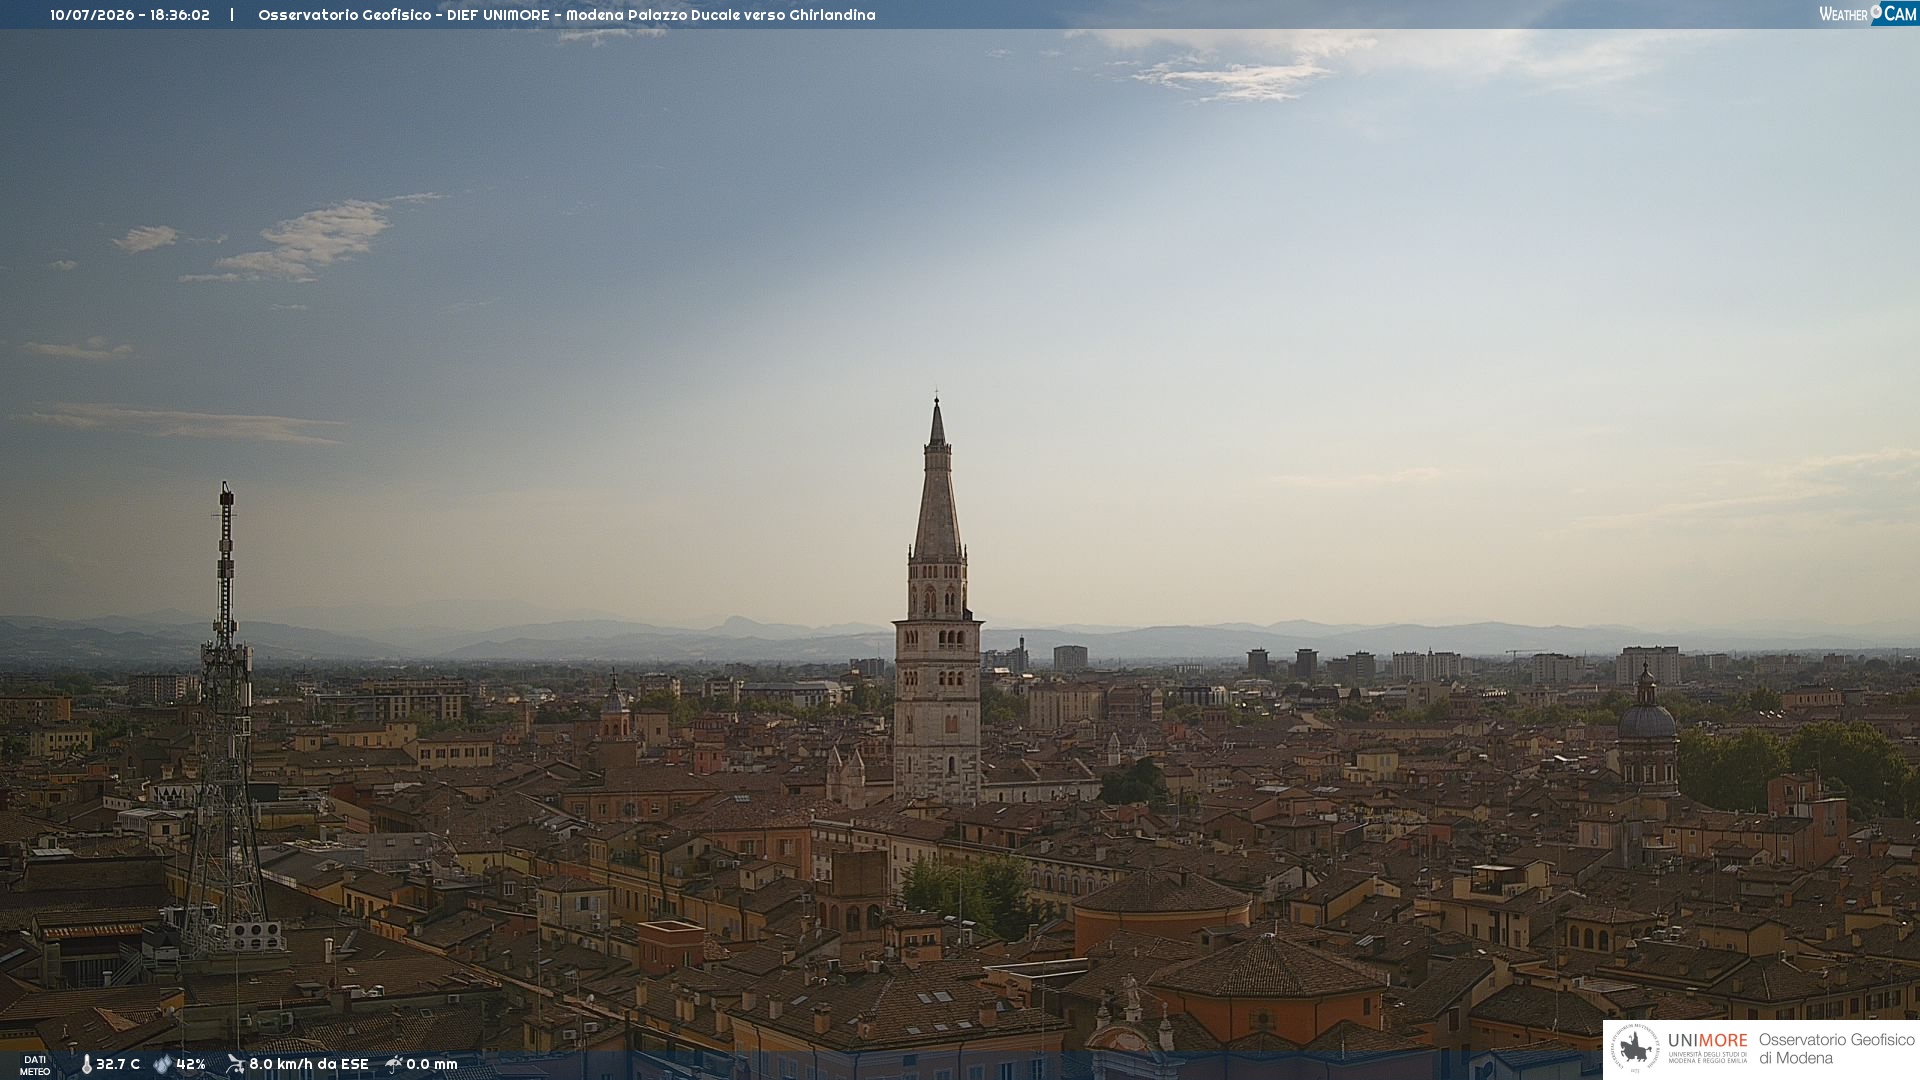The image size is (1920, 1080).
Task: Click the thermometer temperature icon
Action: [x=86, y=1065]
